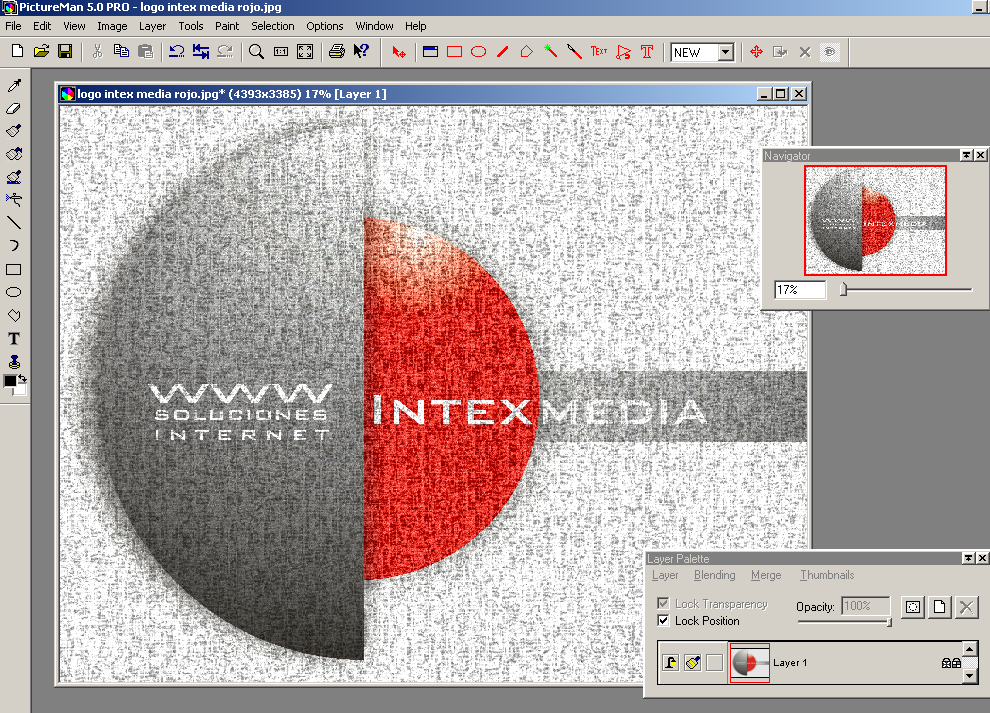Open the NEW selection mode dropdown
The image size is (990, 713).
point(726,52)
